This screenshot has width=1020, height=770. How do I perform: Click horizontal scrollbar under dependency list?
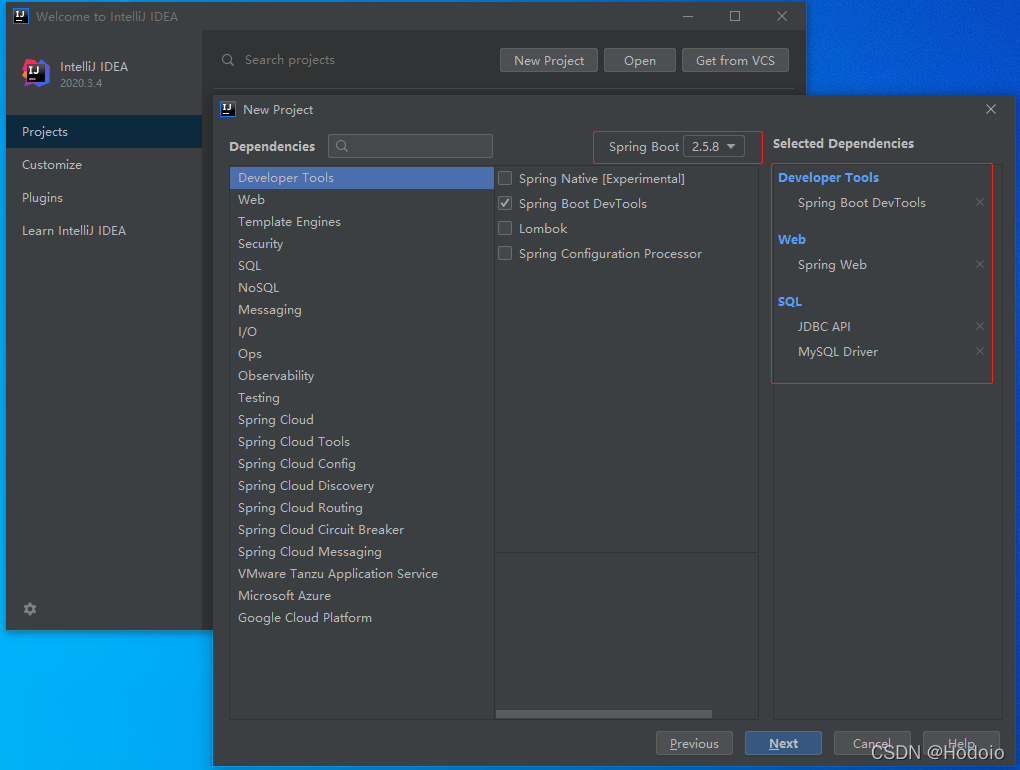tap(604, 714)
